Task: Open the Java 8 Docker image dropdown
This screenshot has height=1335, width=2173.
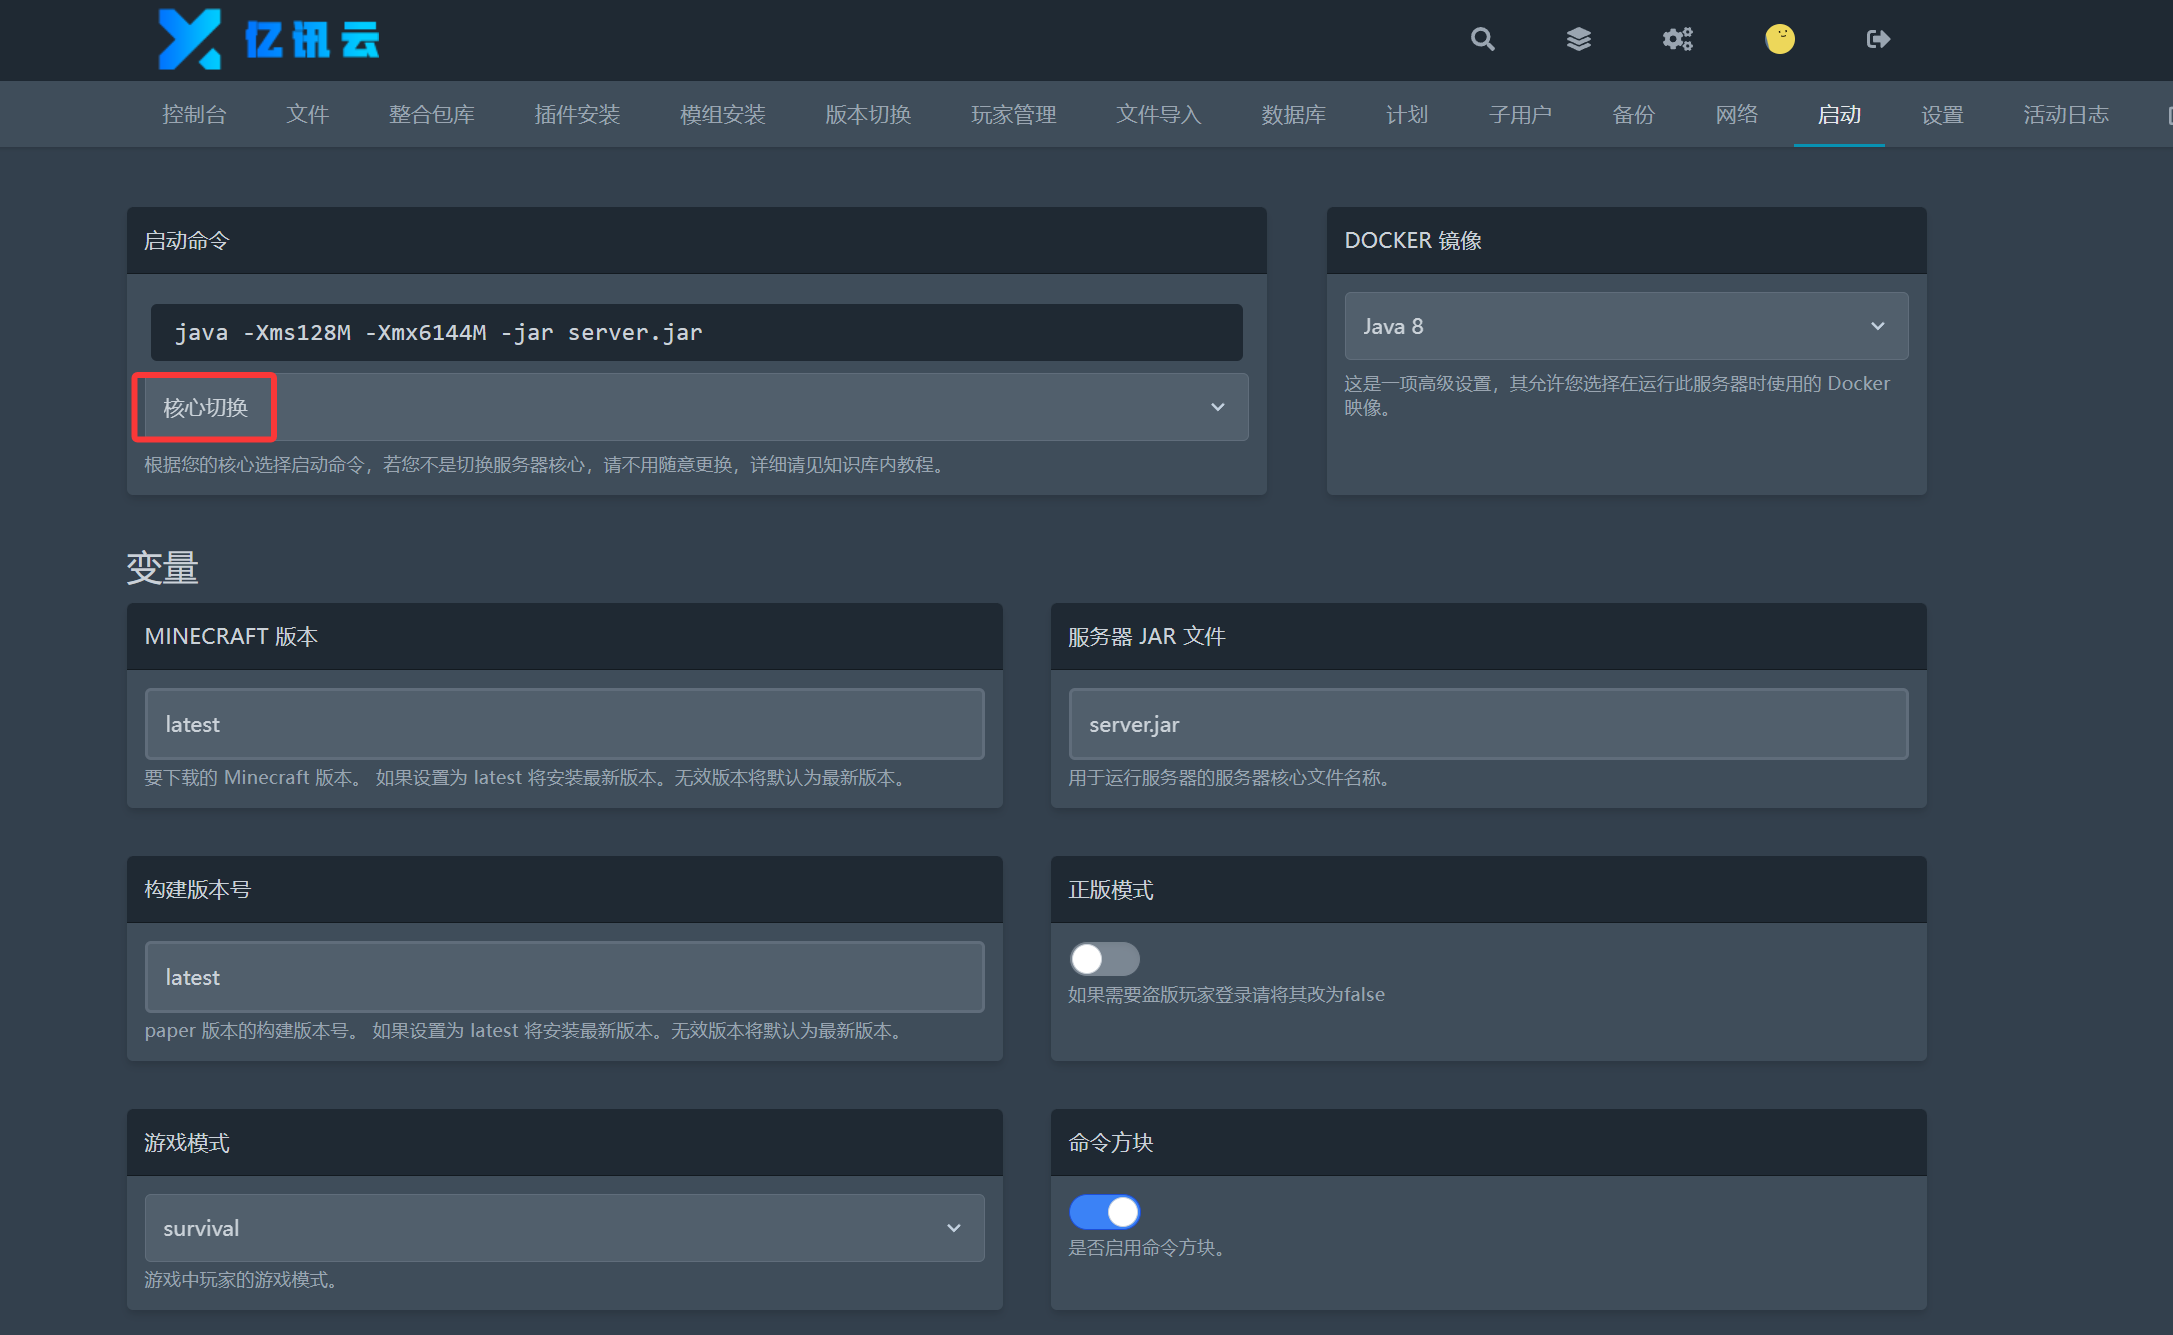Action: 1626,326
